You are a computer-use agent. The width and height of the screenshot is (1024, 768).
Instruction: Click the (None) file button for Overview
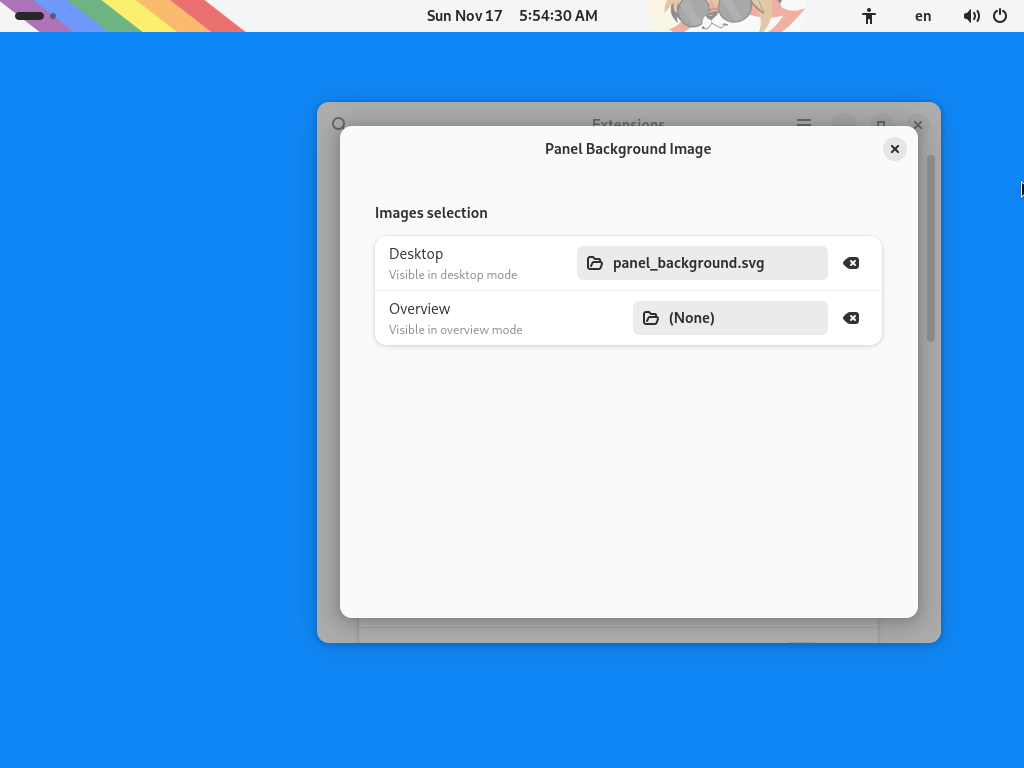691,318
